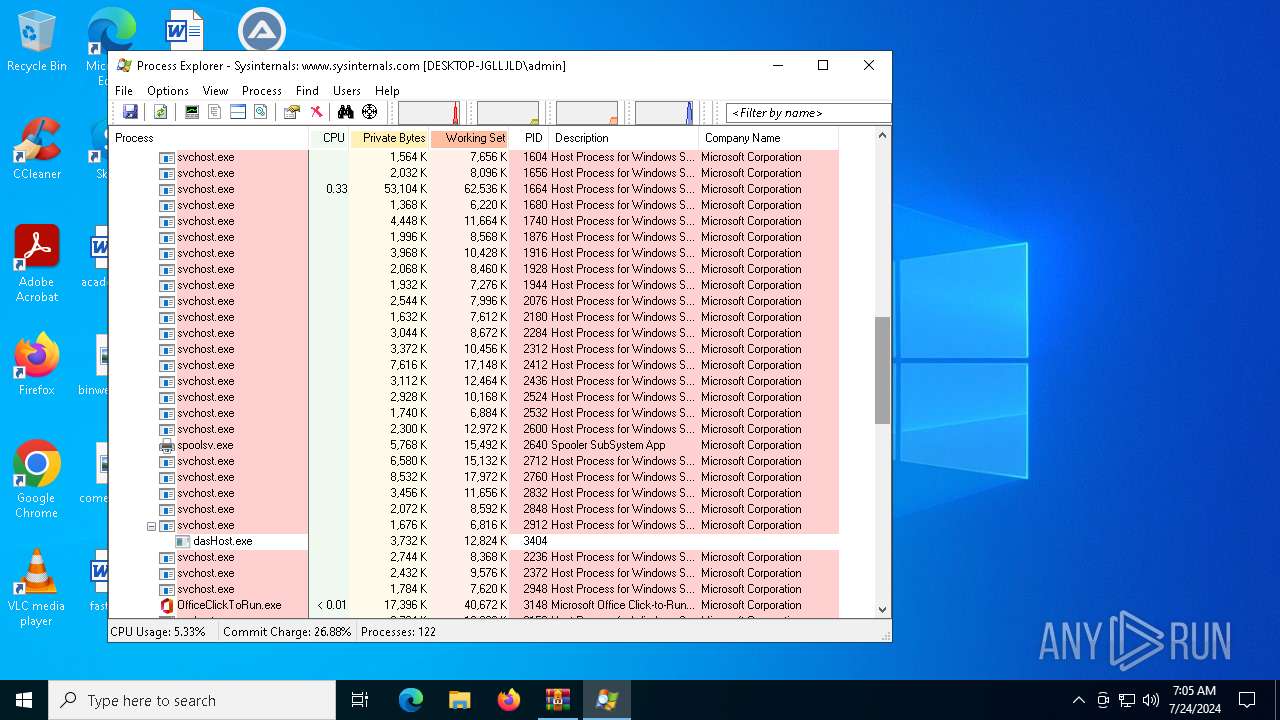Toggle Show Lower Pane toolbar icon

tap(237, 112)
